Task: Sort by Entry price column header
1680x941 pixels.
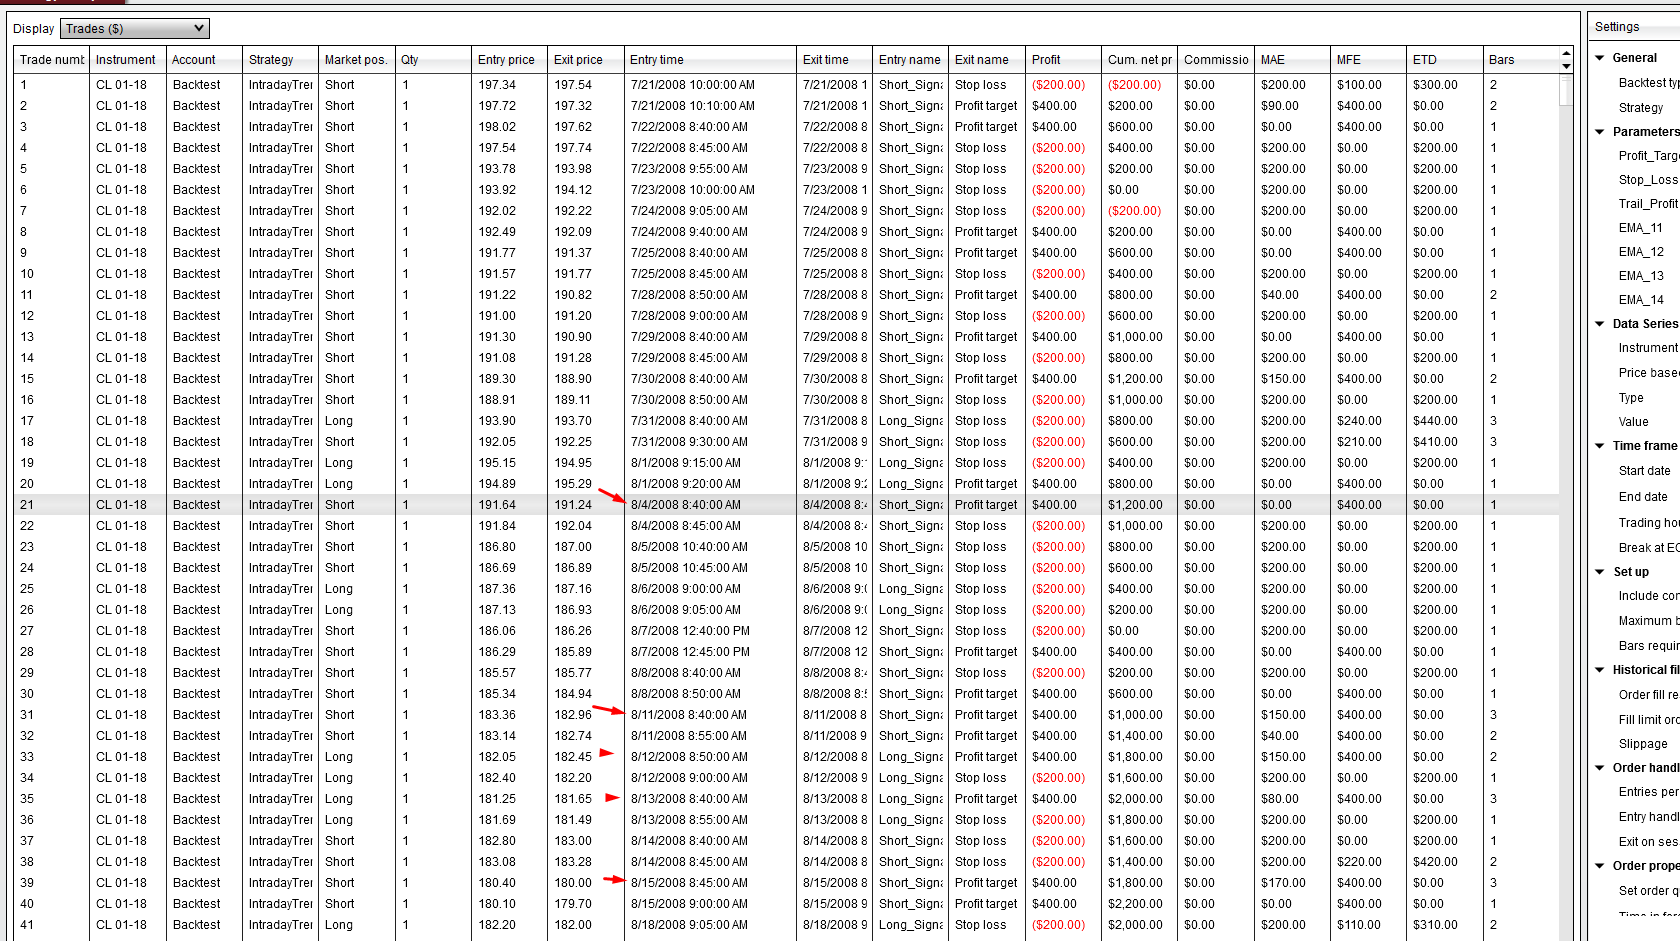Action: coord(510,60)
